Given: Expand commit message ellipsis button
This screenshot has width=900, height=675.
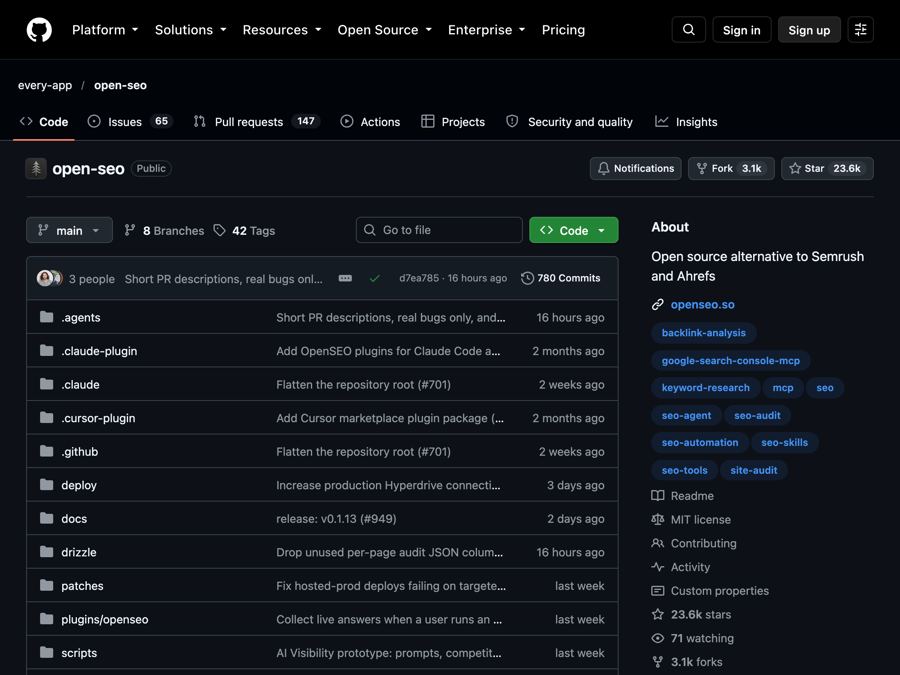Looking at the screenshot, I should coord(345,278).
